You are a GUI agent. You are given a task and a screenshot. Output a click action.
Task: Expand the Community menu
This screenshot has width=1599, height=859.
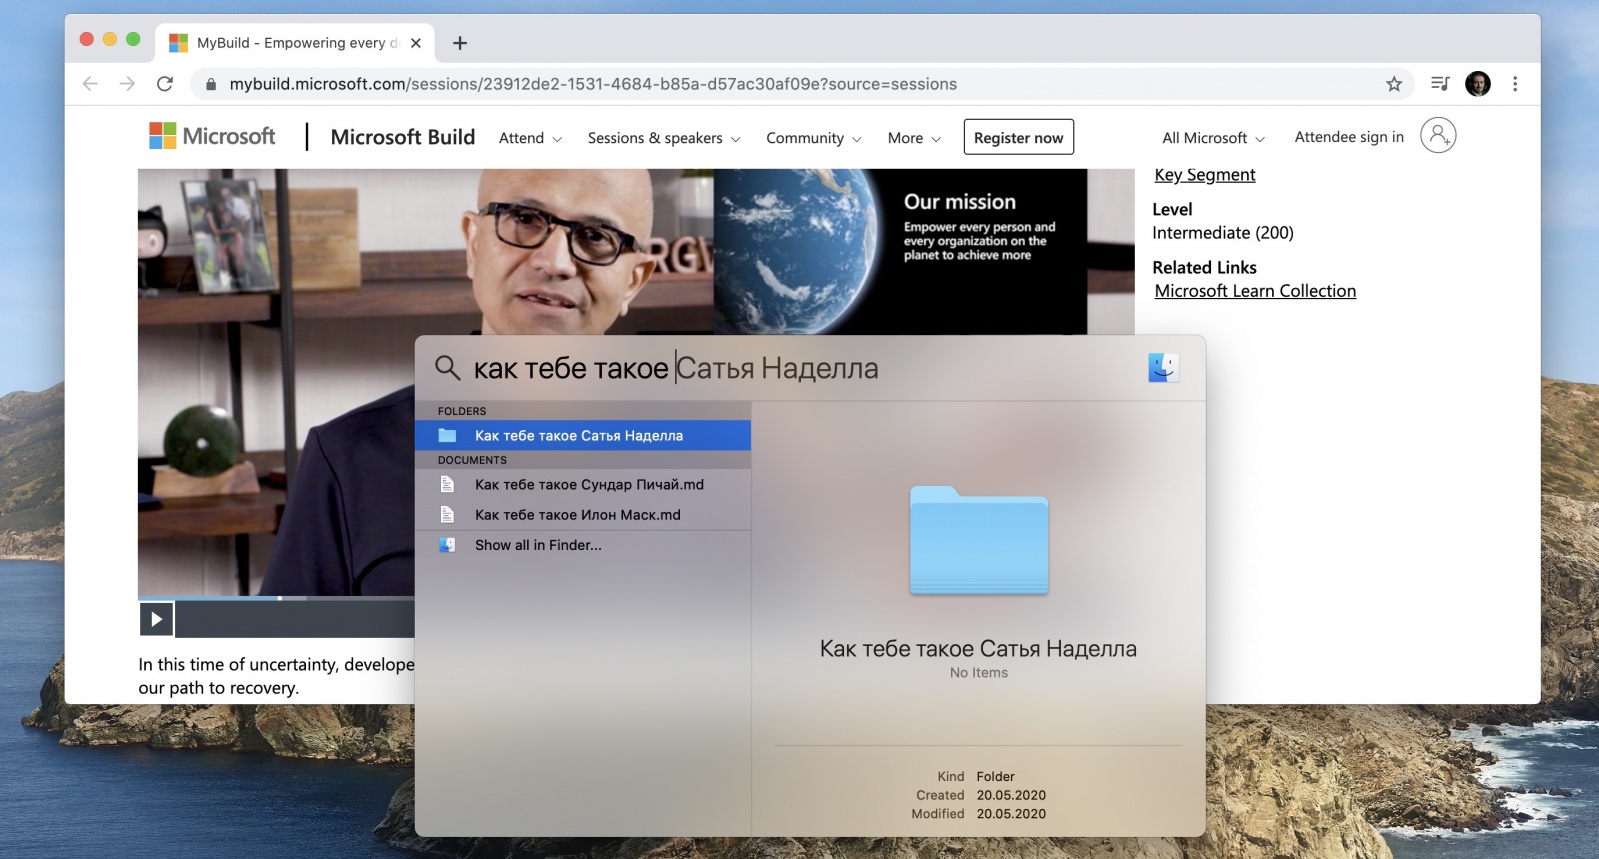[814, 138]
